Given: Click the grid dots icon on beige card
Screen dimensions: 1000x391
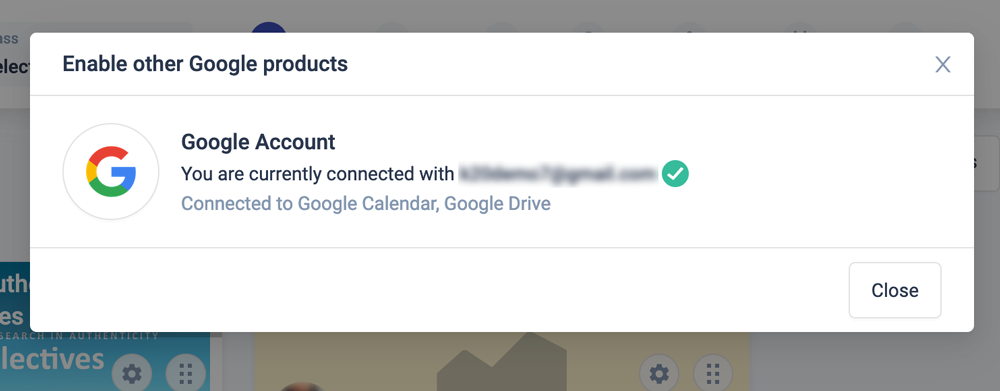Looking at the screenshot, I should tap(713, 373).
